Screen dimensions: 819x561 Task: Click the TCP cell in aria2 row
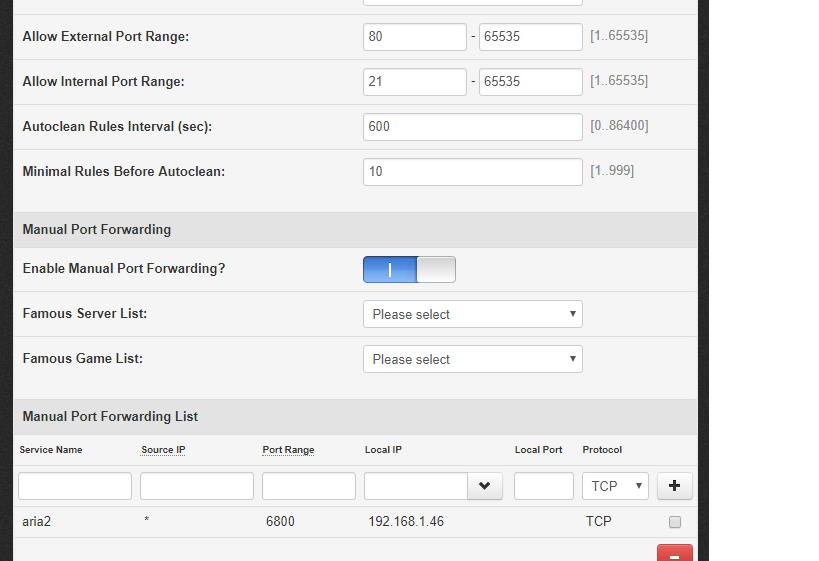pos(599,521)
